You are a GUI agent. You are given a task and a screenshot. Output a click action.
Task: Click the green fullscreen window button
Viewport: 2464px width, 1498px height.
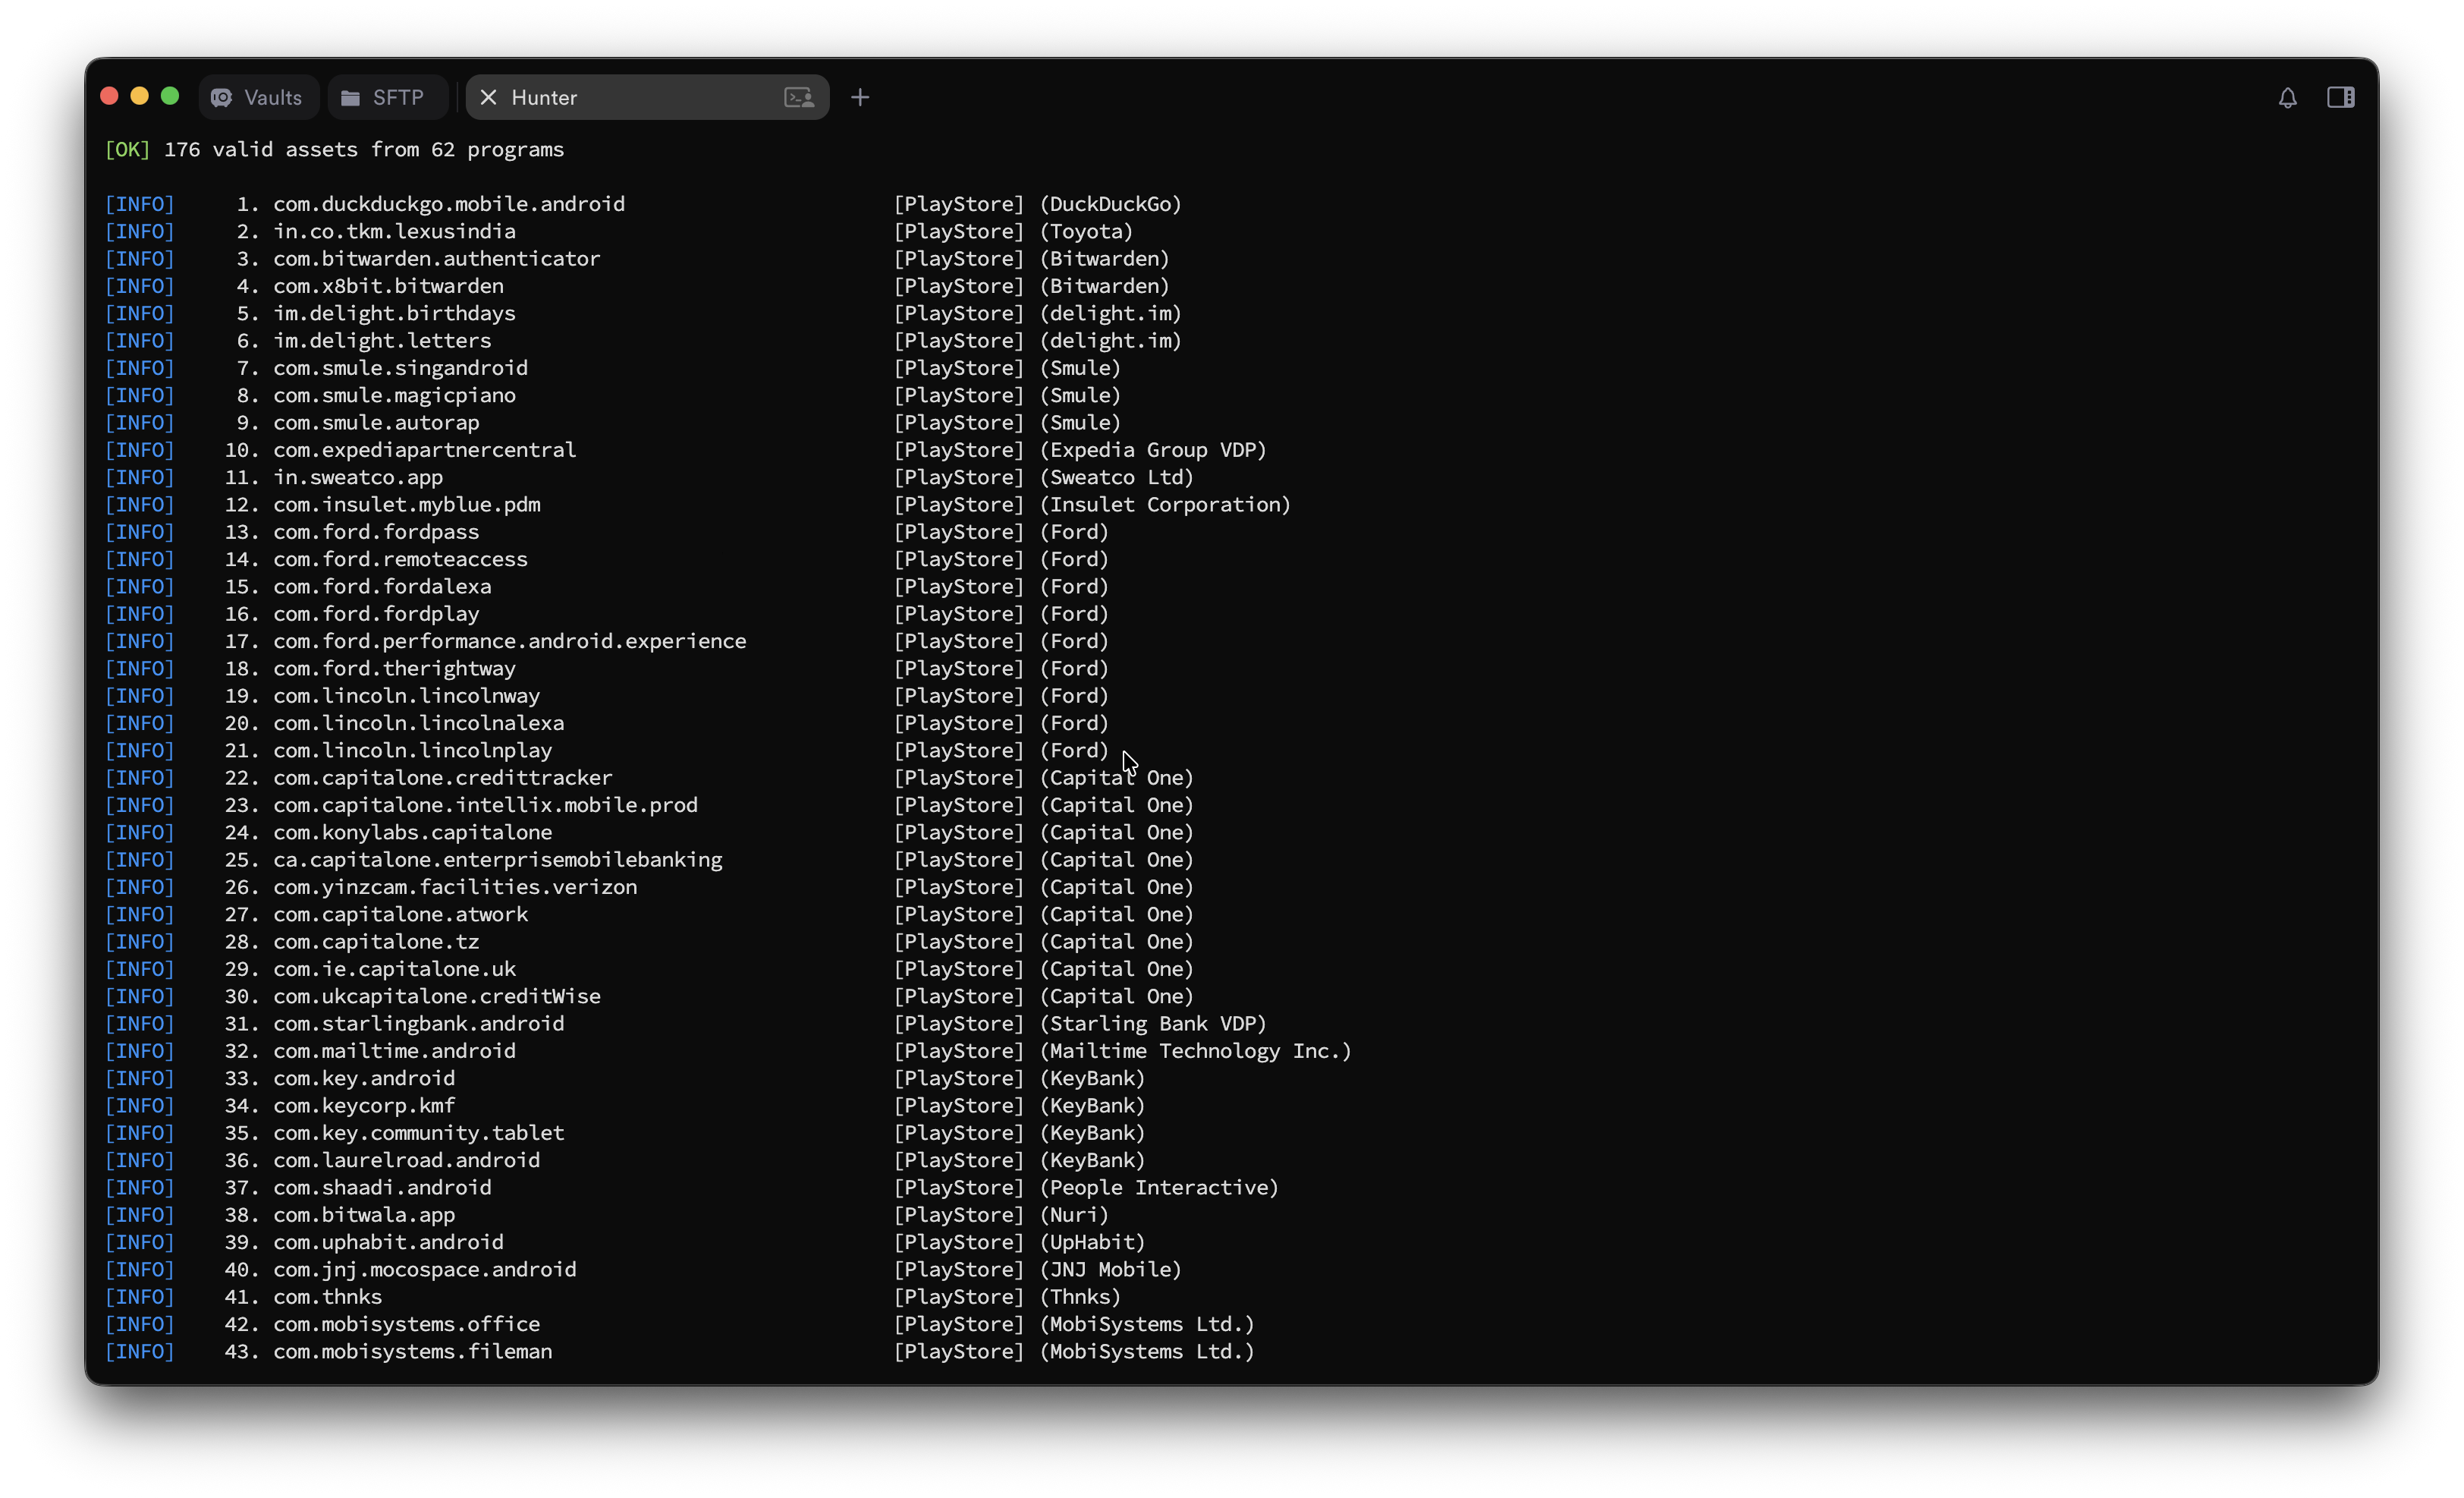(x=170, y=96)
